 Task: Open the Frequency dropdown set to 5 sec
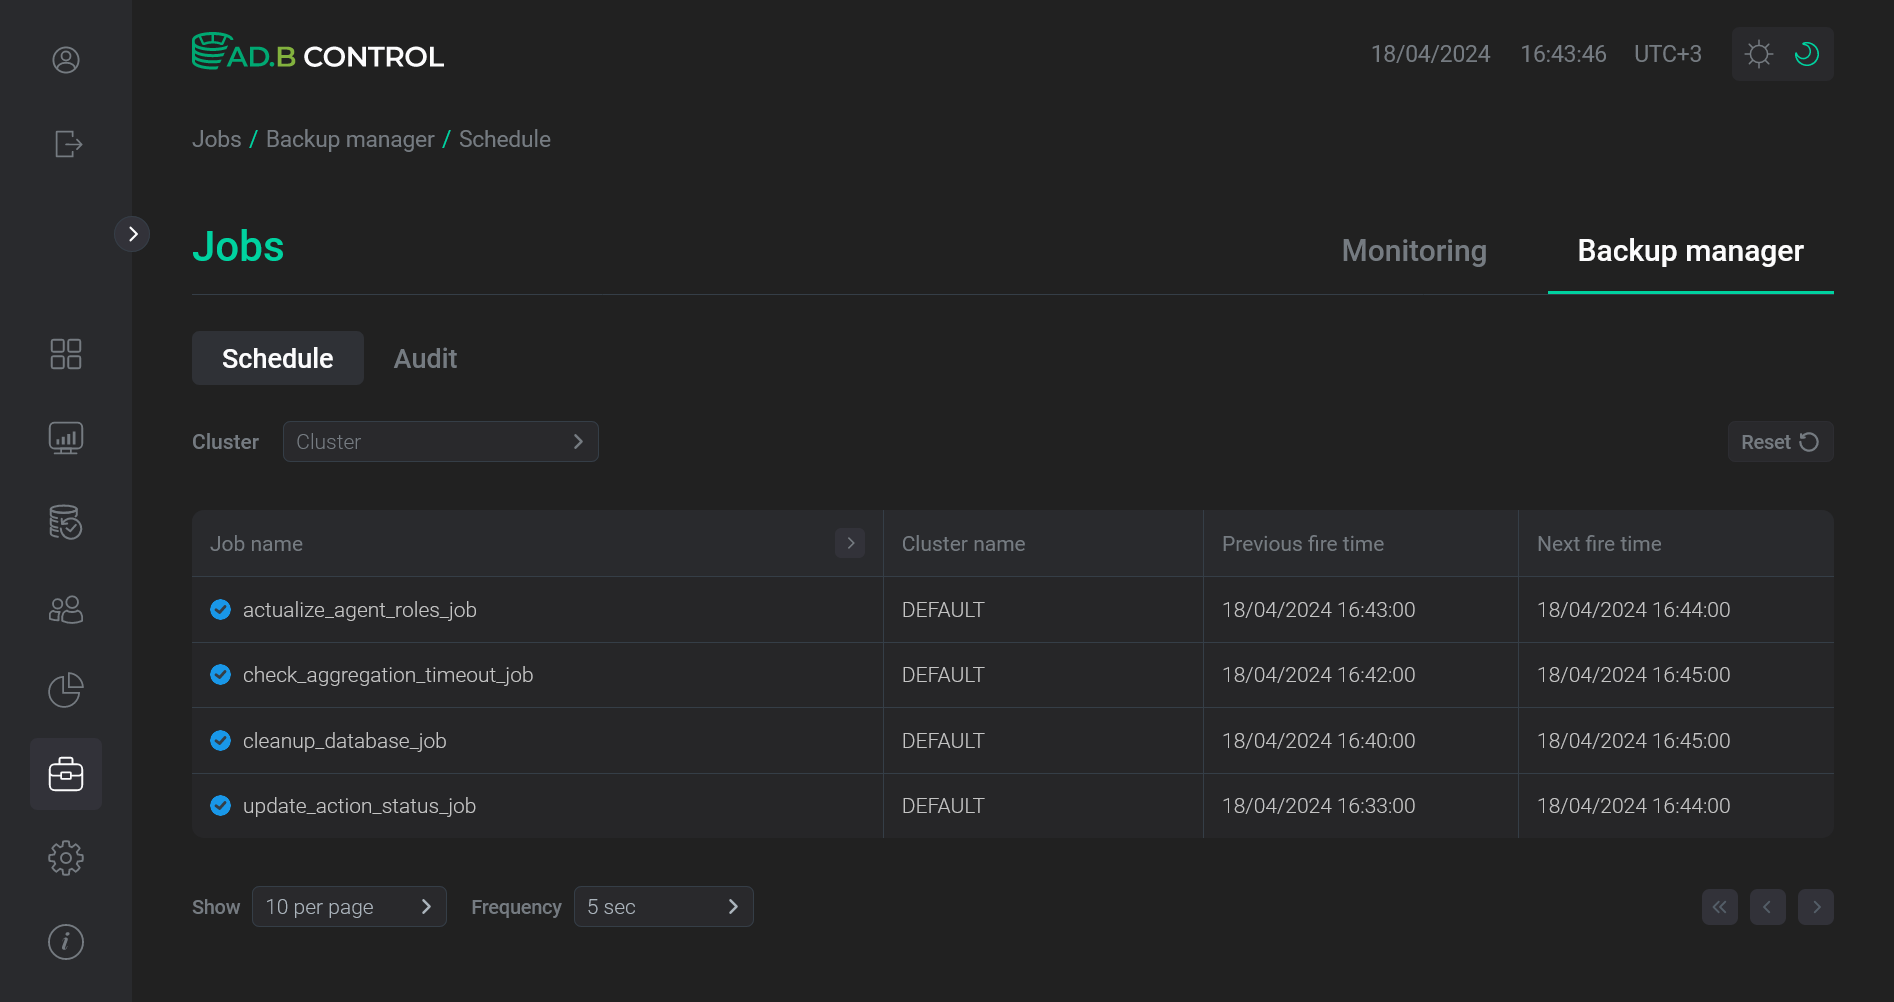(663, 906)
